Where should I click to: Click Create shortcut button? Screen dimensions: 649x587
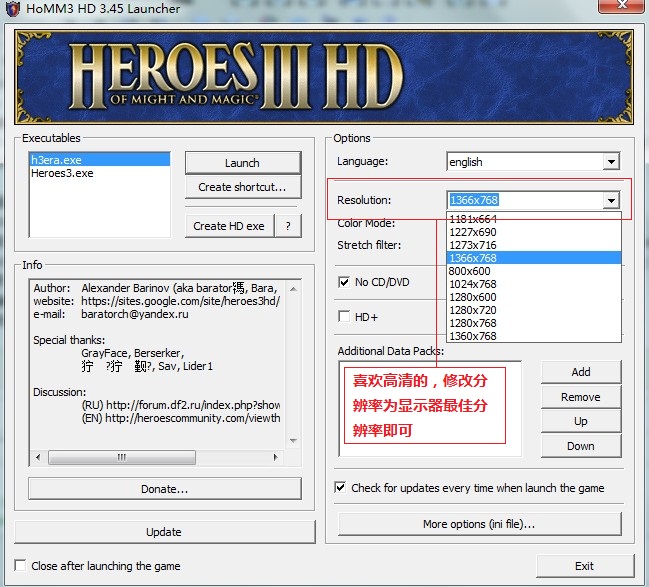coord(242,187)
